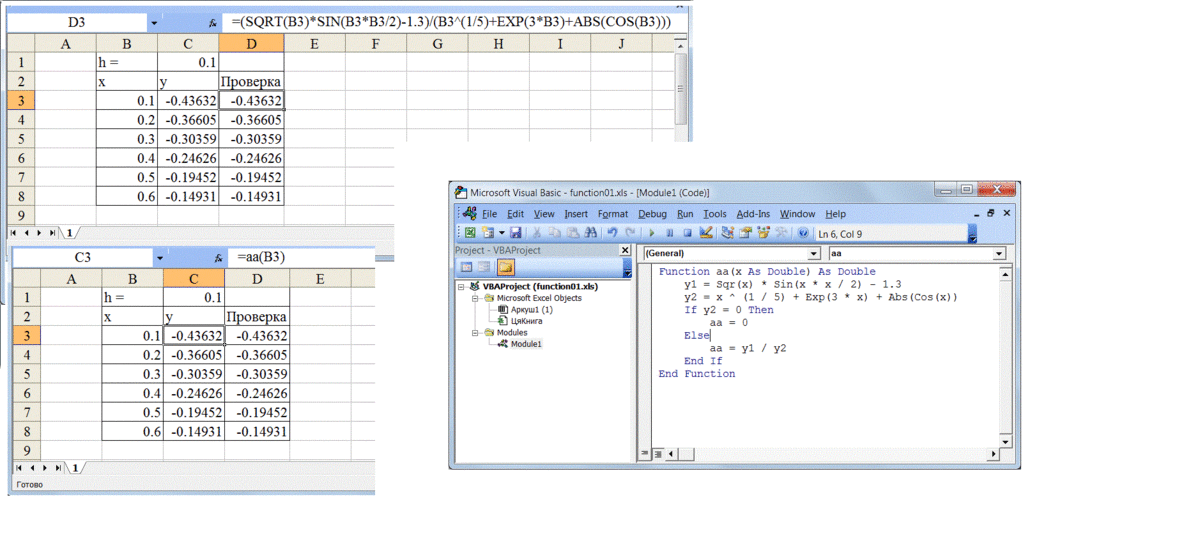Click the View Microsoft Excel icon
The height and width of the screenshot is (543, 1200).
[470, 233]
